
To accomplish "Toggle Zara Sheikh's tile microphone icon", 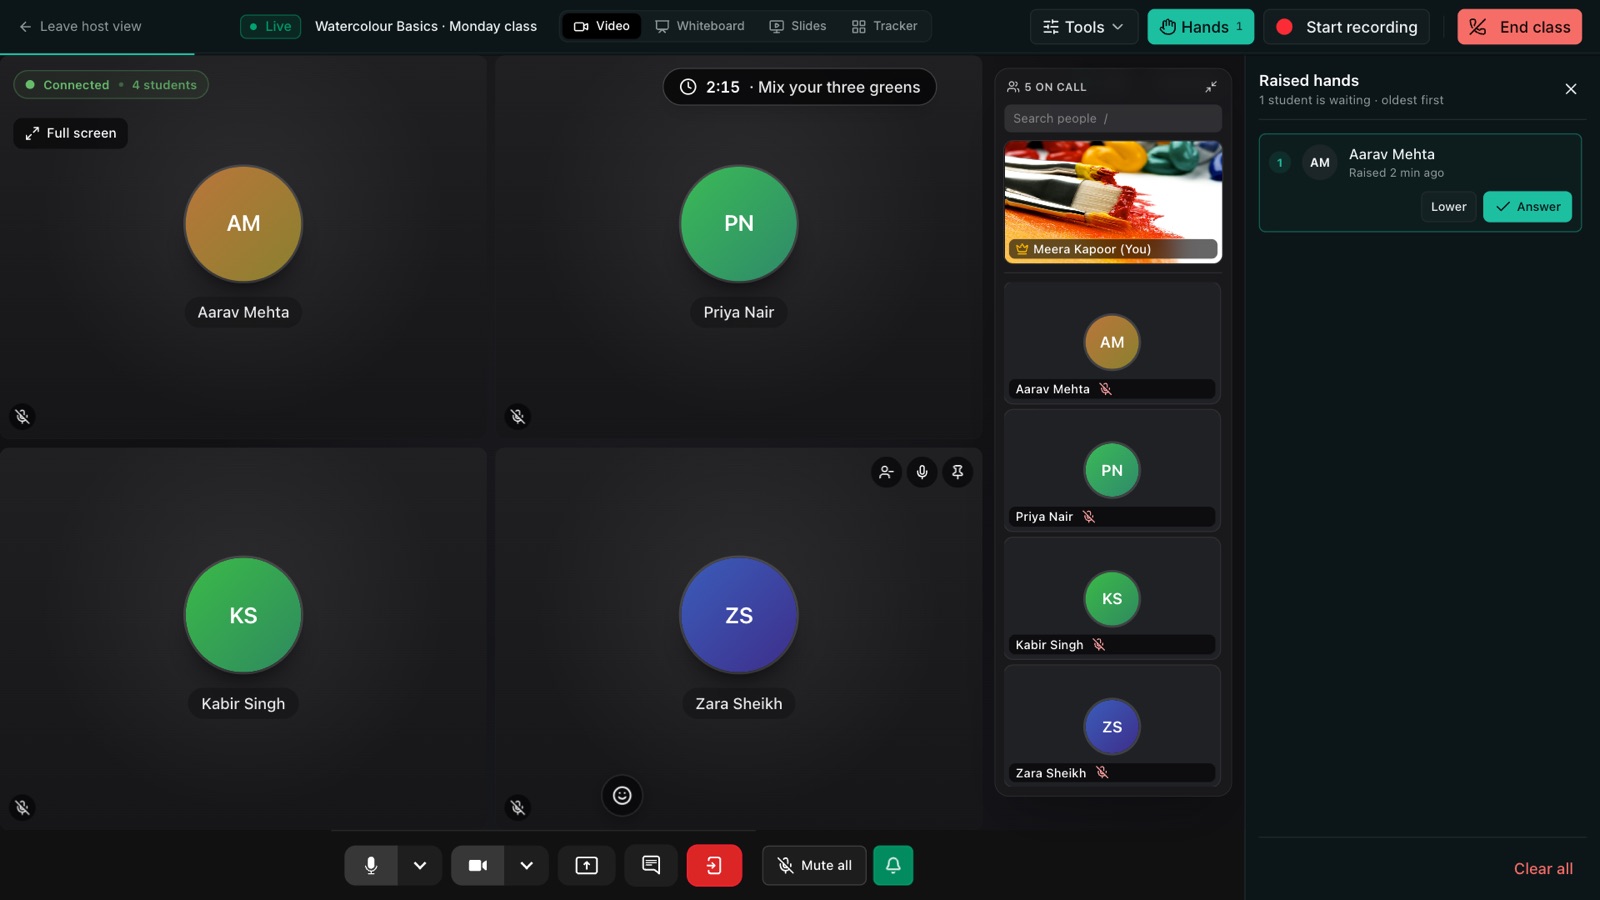I will (922, 472).
